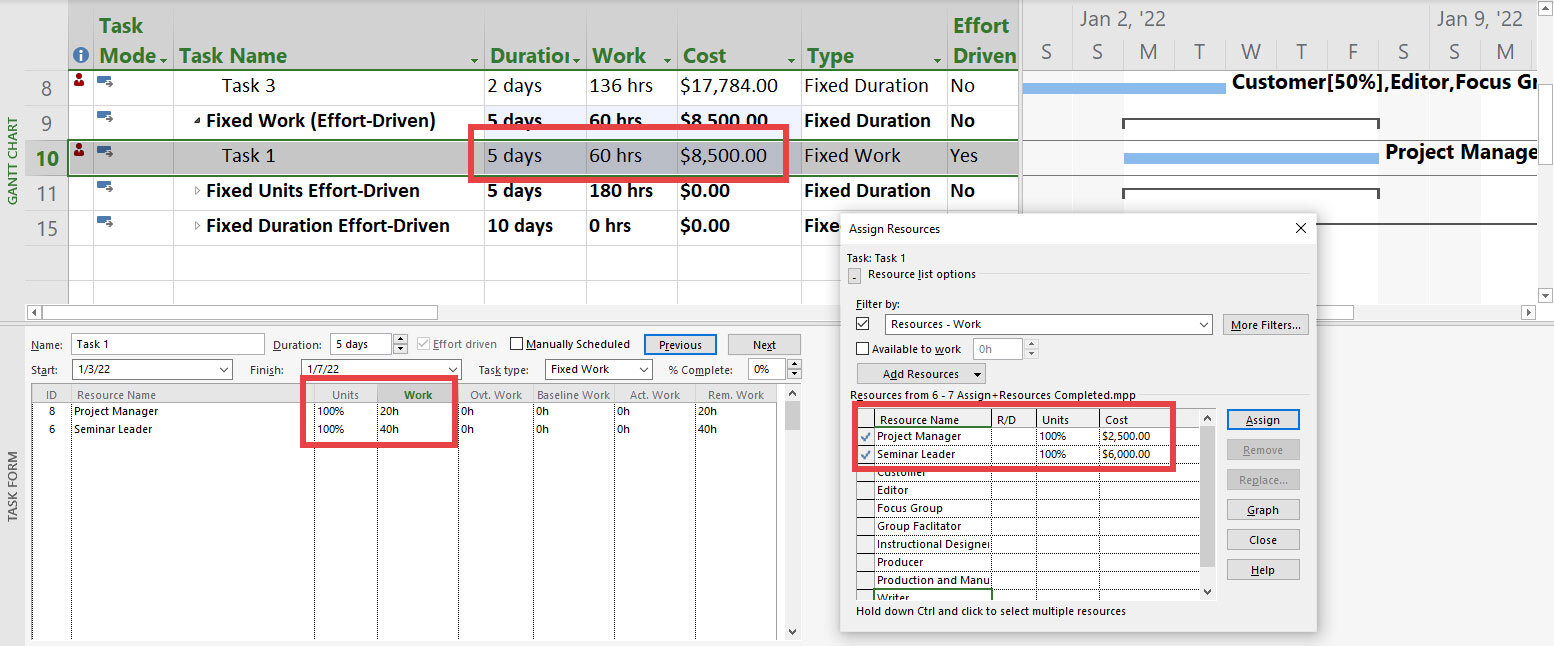Click the Help button in Assign Resources
Viewport: 1554px width, 646px height.
(x=1263, y=570)
